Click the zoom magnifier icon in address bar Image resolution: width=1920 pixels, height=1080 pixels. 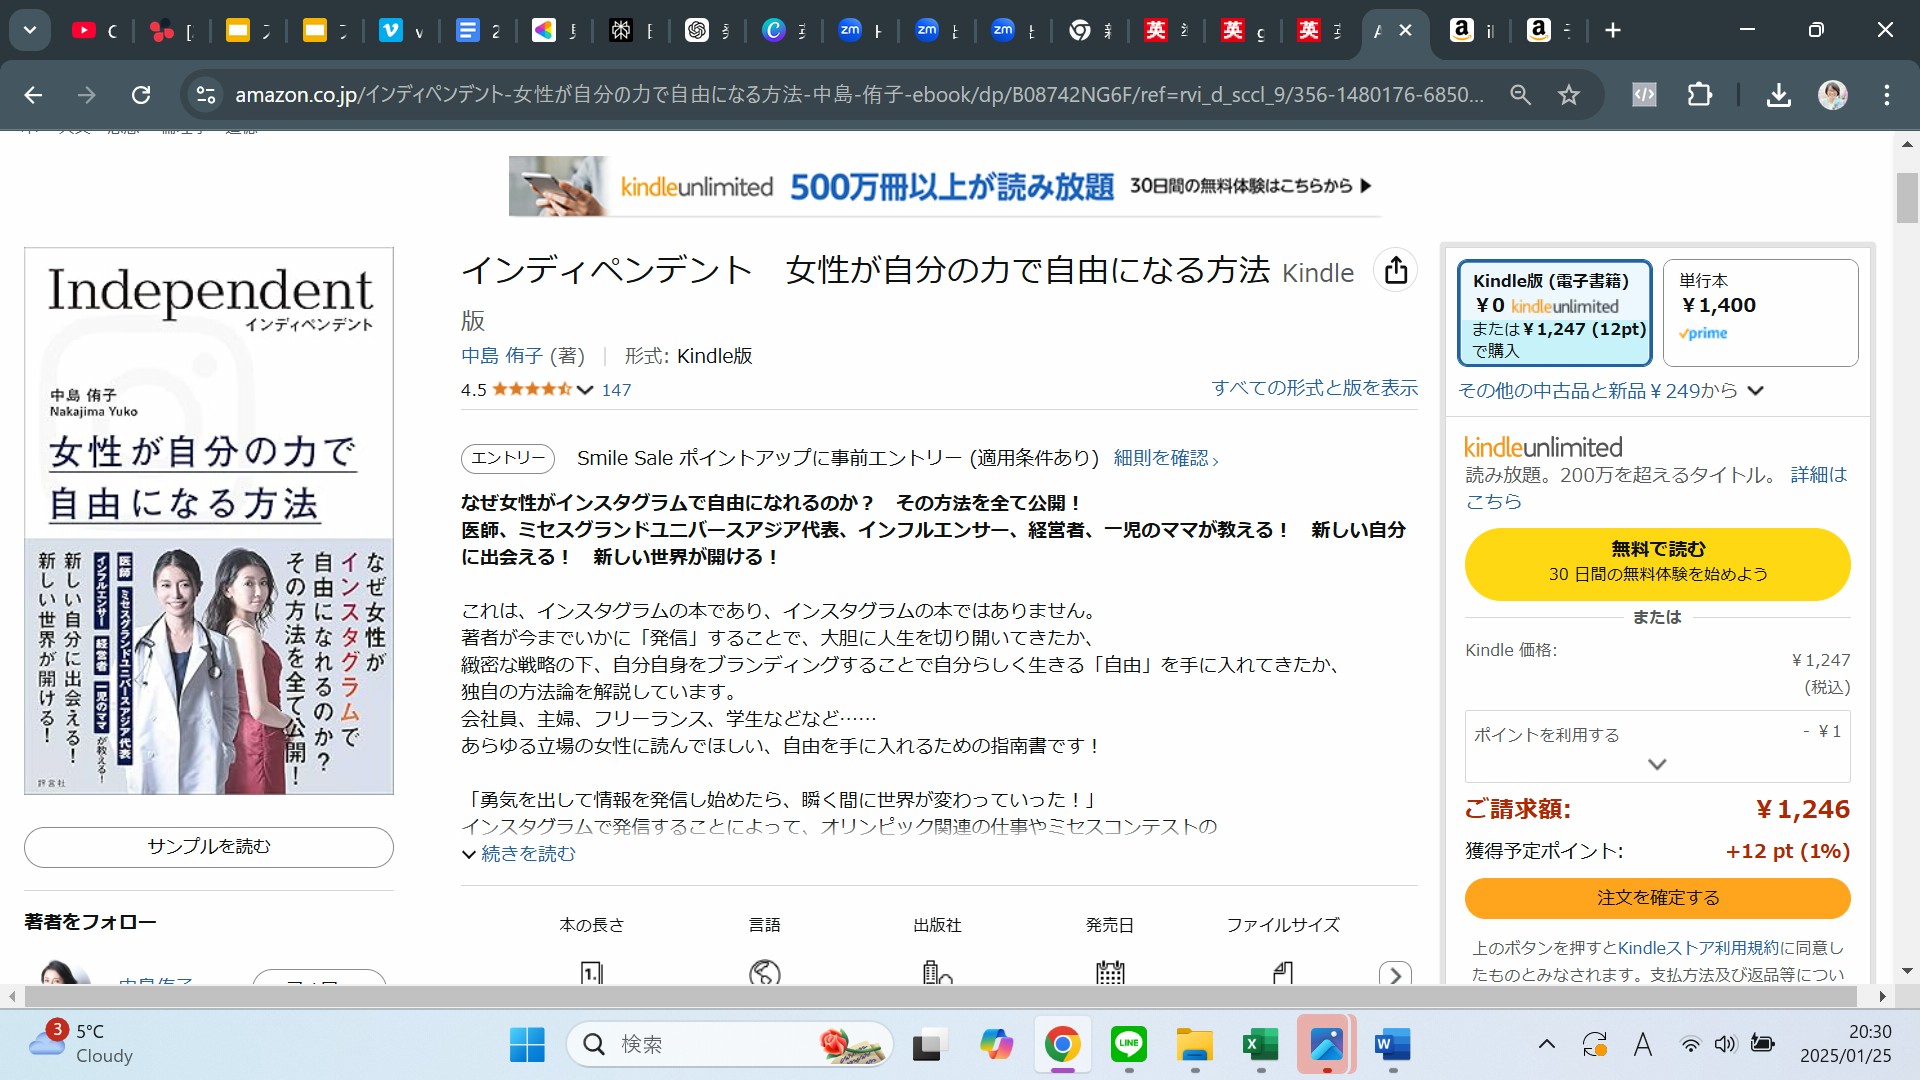[x=1520, y=95]
